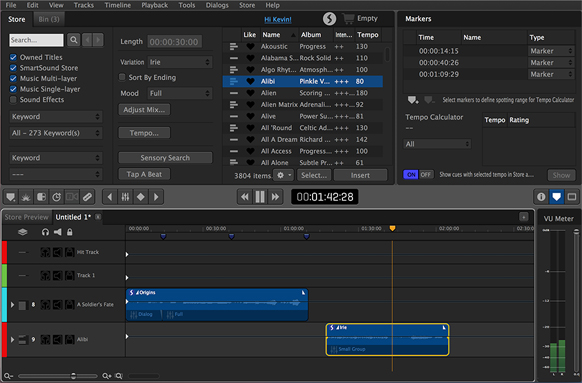Open the All - 273 Keyword(s) dropdown
This screenshot has height=383, width=582.
point(55,133)
